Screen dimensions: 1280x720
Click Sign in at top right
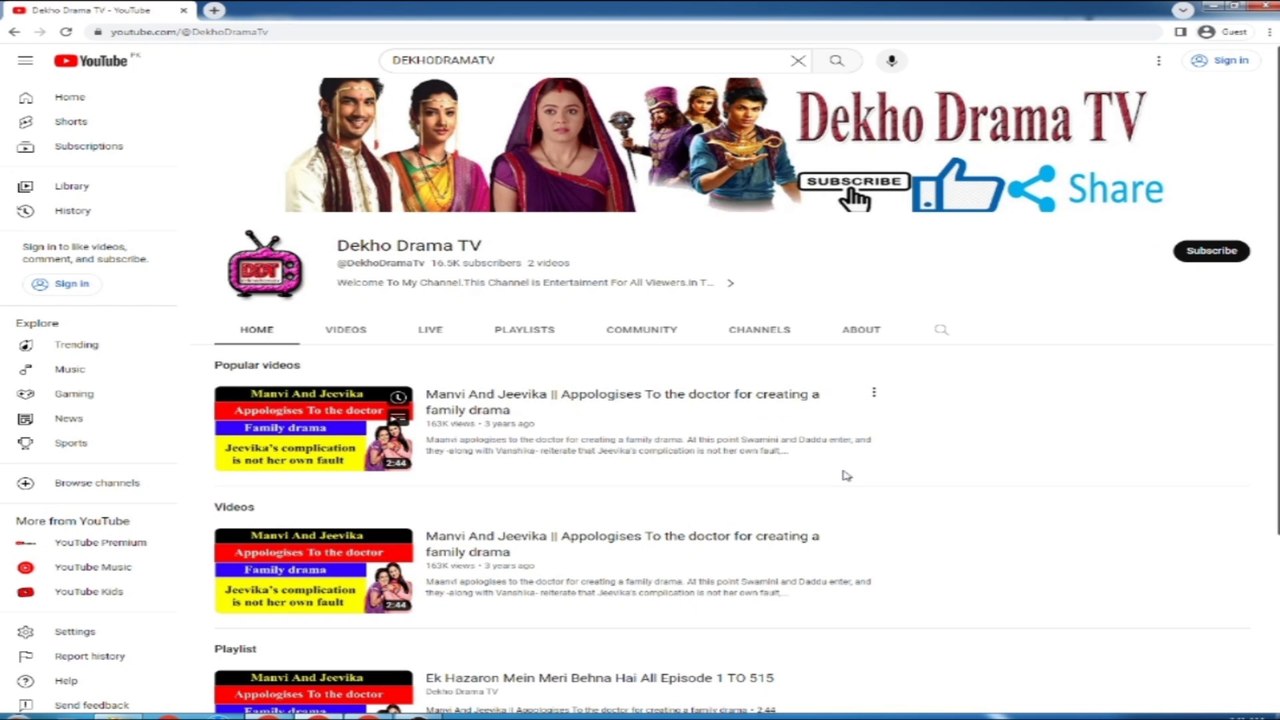(x=1220, y=61)
